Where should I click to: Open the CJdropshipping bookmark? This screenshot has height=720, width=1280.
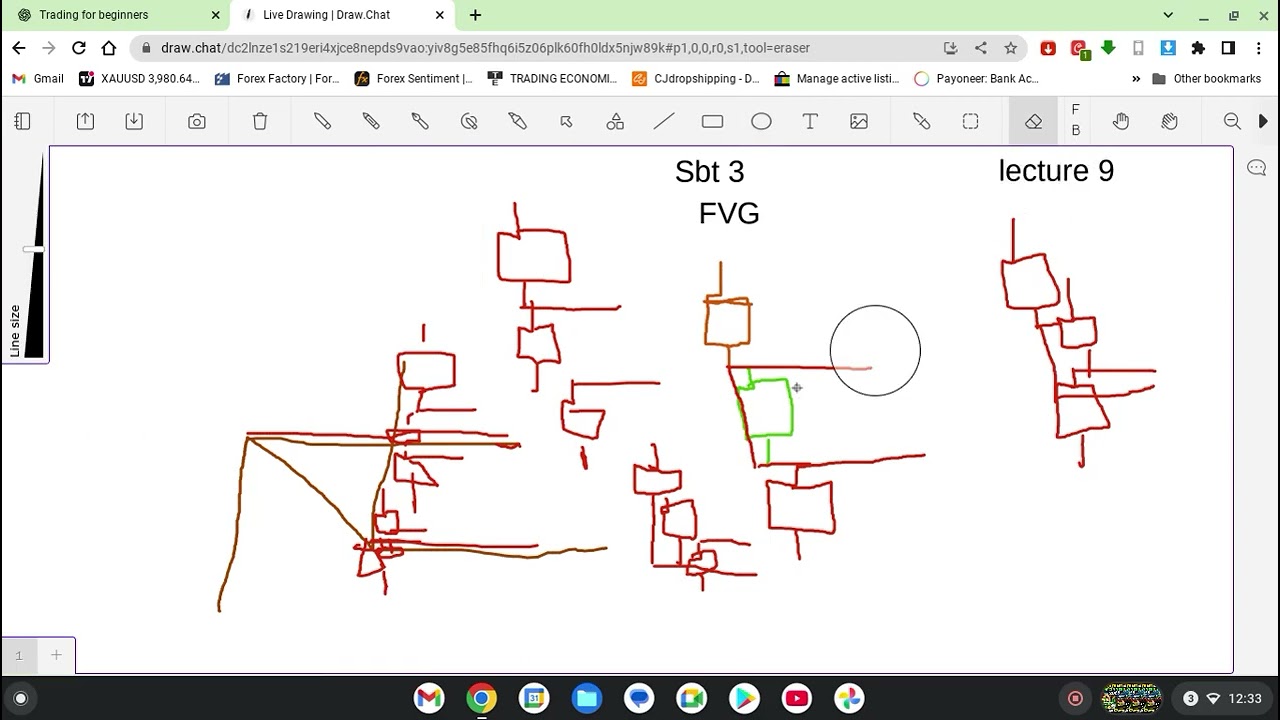coord(695,78)
